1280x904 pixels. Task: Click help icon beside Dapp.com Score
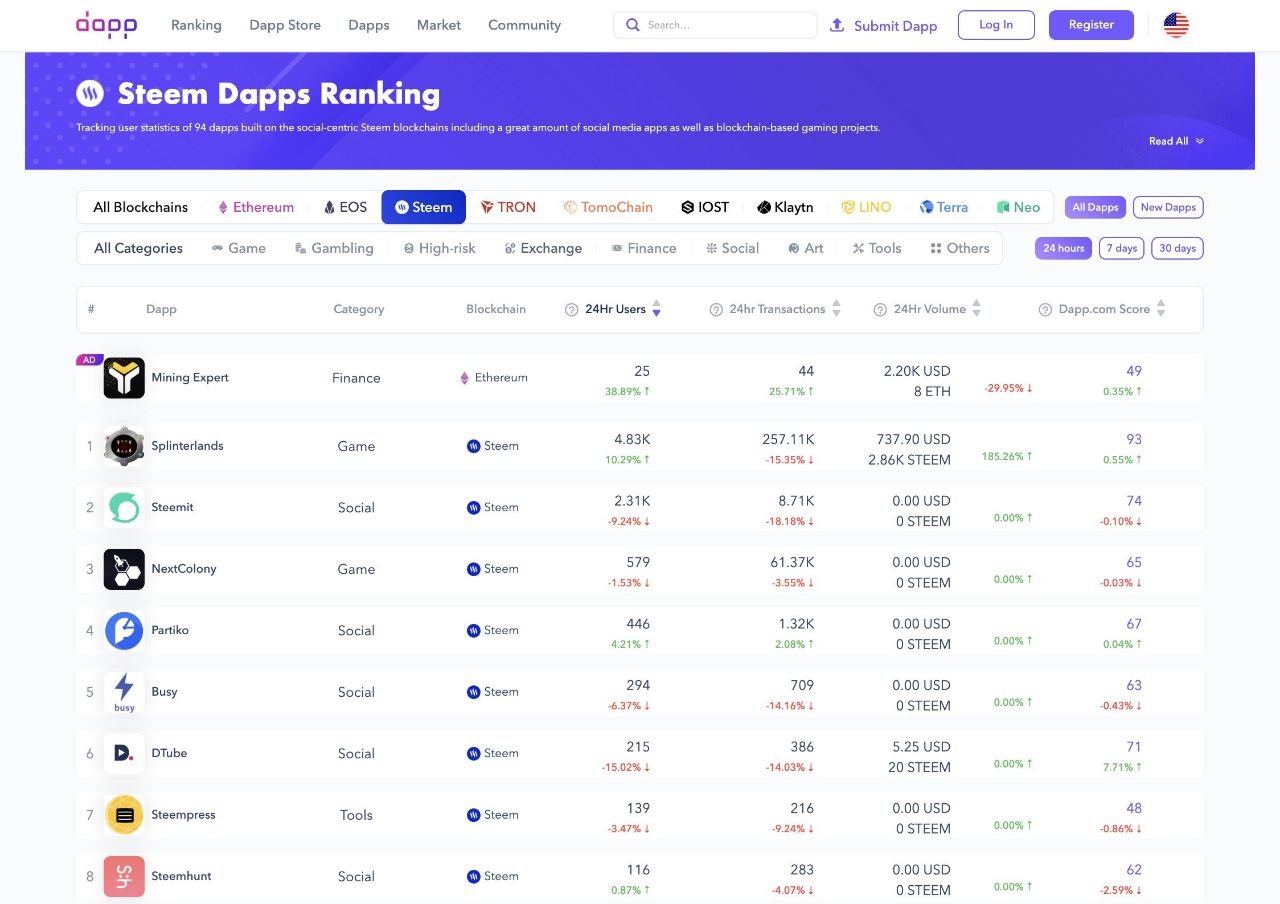pos(1045,310)
